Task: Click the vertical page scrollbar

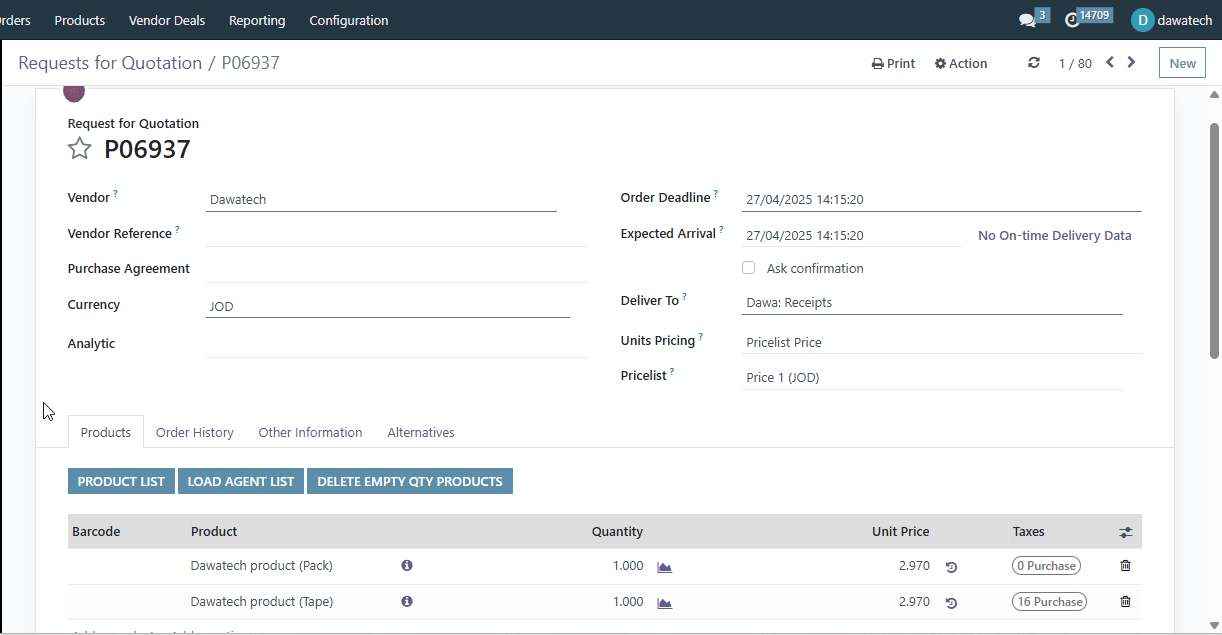Action: click(1215, 240)
